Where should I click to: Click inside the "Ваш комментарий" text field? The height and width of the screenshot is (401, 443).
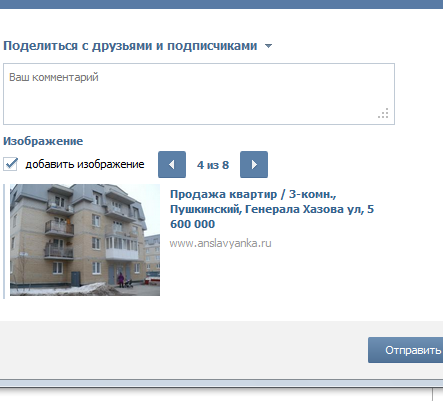click(x=199, y=94)
